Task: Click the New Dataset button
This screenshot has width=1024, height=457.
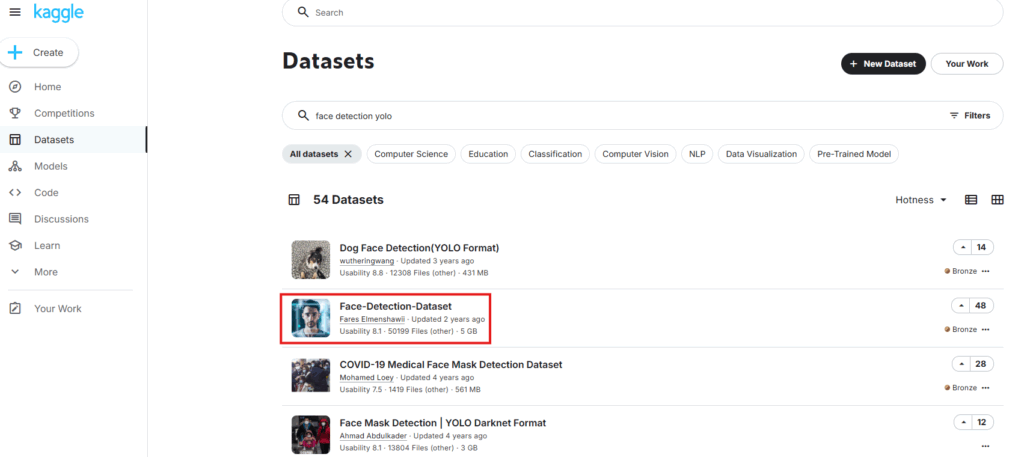Action: tap(883, 64)
